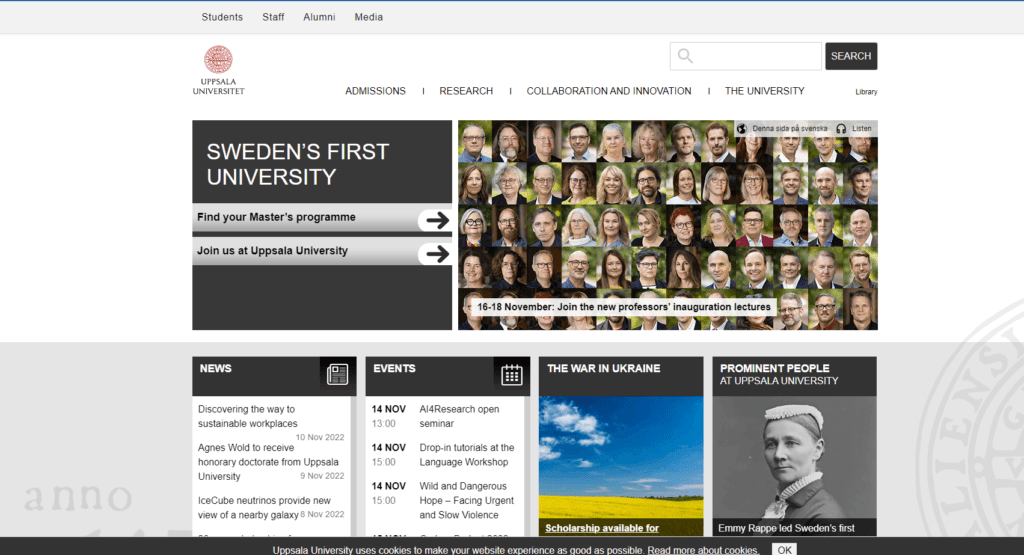The width and height of the screenshot is (1024, 555).
Task: Open the Library link
Action: tap(866, 92)
